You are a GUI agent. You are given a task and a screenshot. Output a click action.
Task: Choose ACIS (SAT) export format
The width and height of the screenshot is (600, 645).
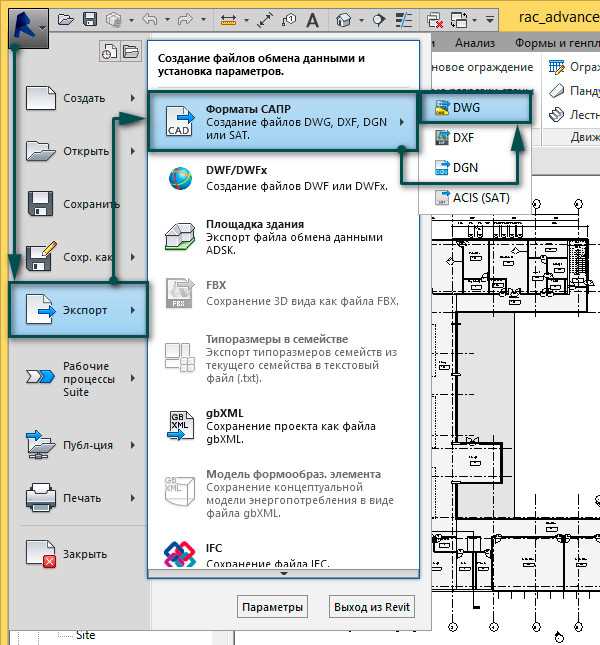pos(475,198)
